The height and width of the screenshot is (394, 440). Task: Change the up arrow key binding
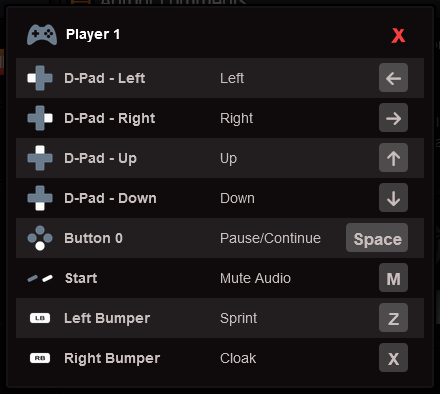[393, 158]
